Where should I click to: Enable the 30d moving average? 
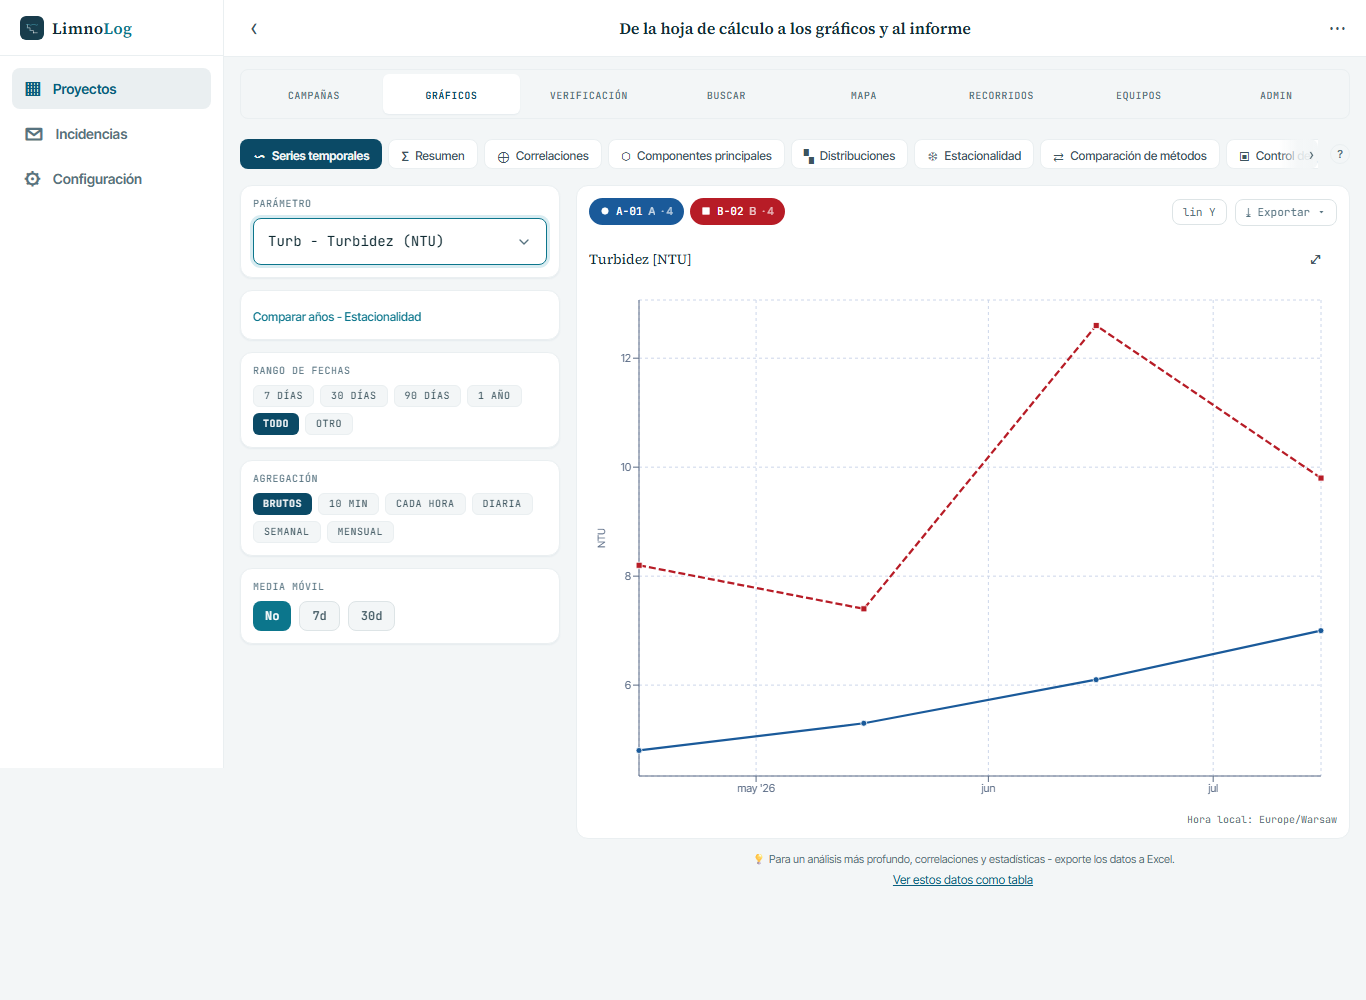pos(371,616)
